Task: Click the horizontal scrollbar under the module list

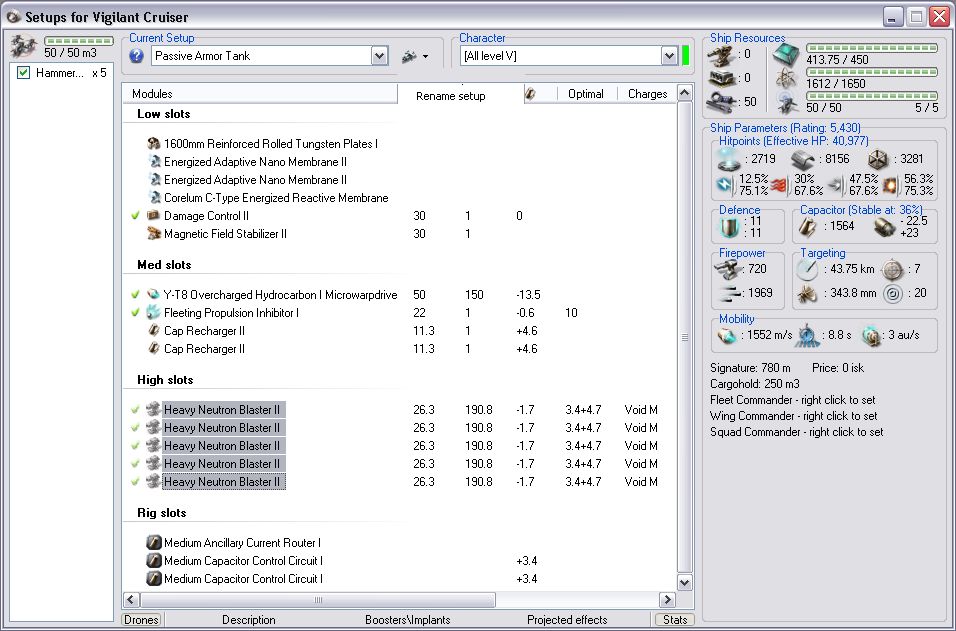Action: click(x=320, y=601)
